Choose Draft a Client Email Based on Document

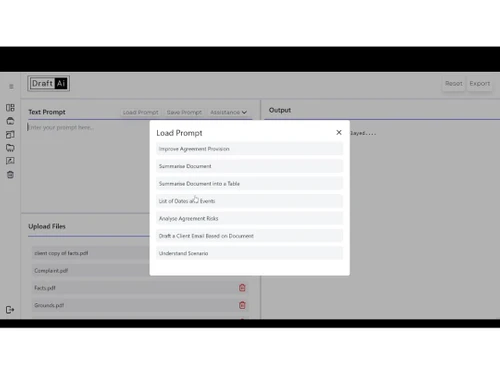(249, 236)
